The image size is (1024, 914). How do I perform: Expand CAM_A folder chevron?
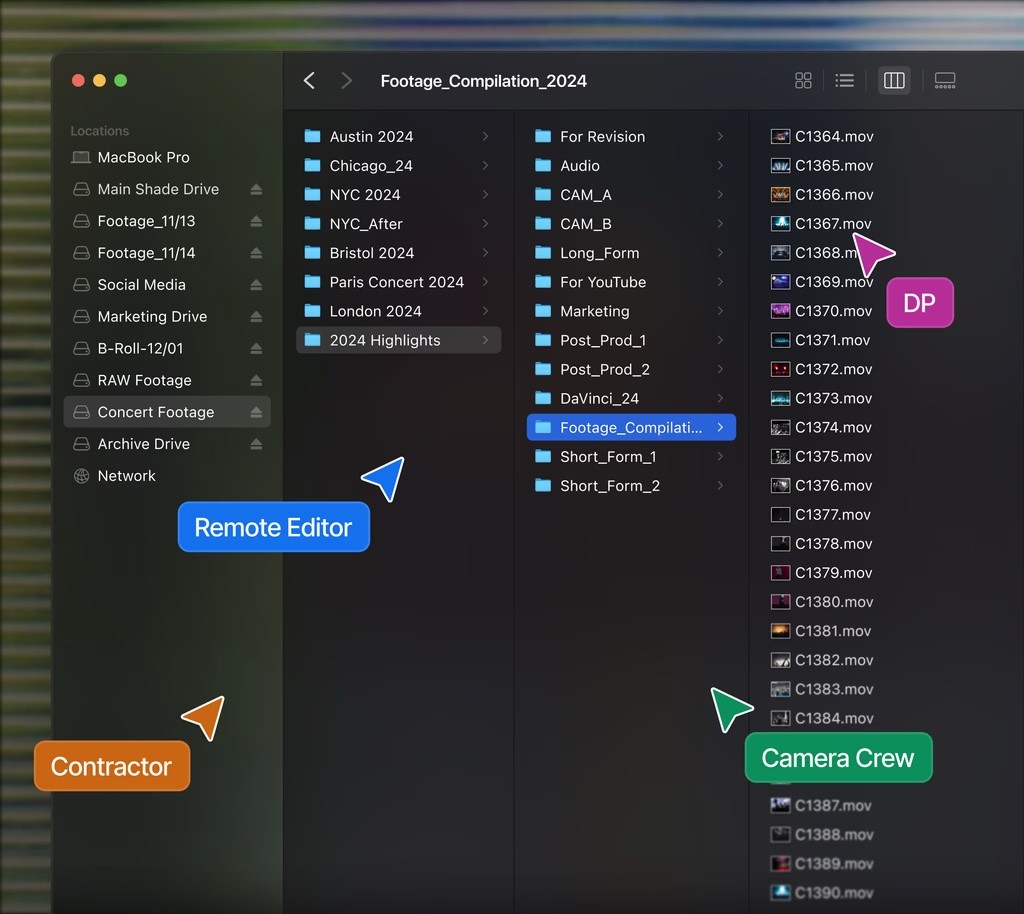pyautogui.click(x=720, y=195)
